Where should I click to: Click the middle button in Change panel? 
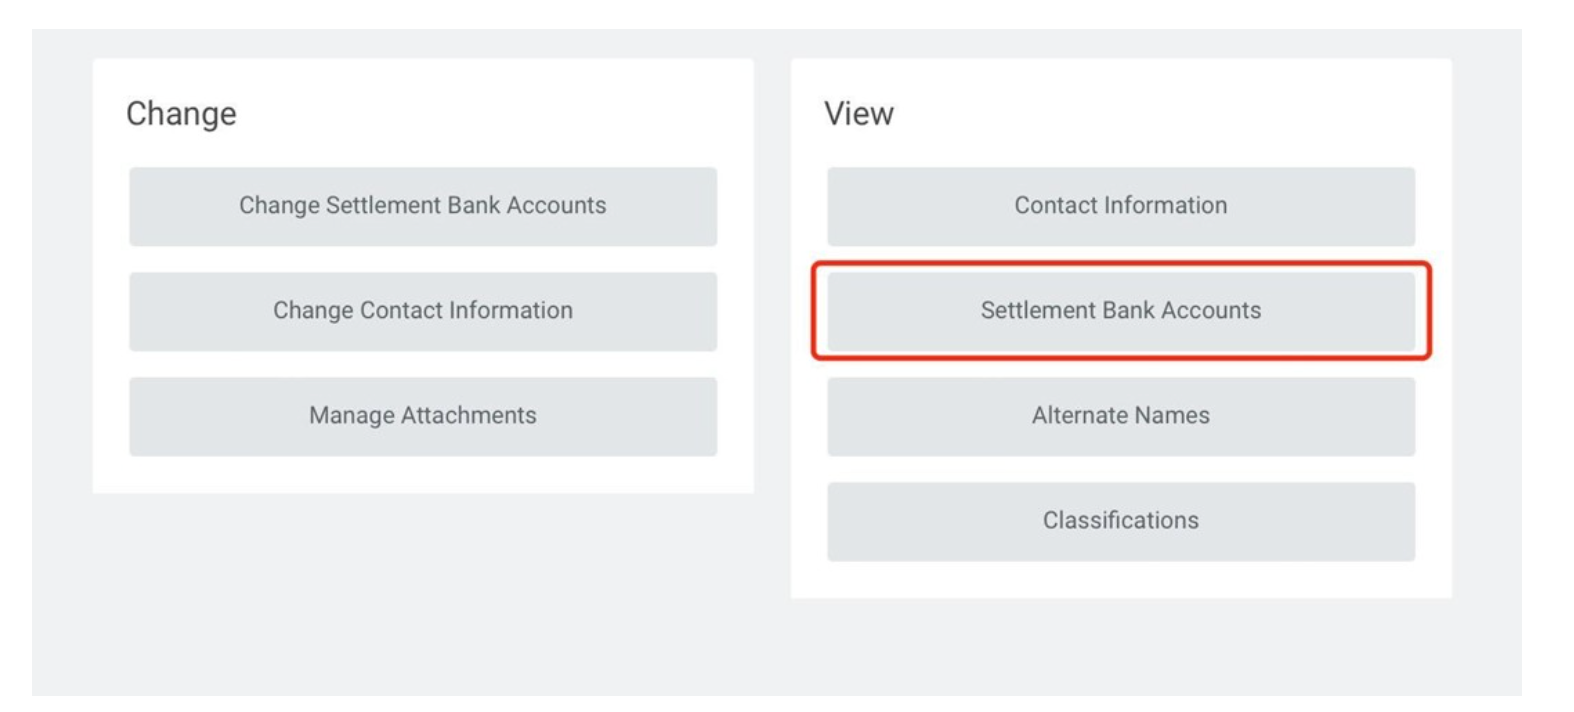point(422,311)
